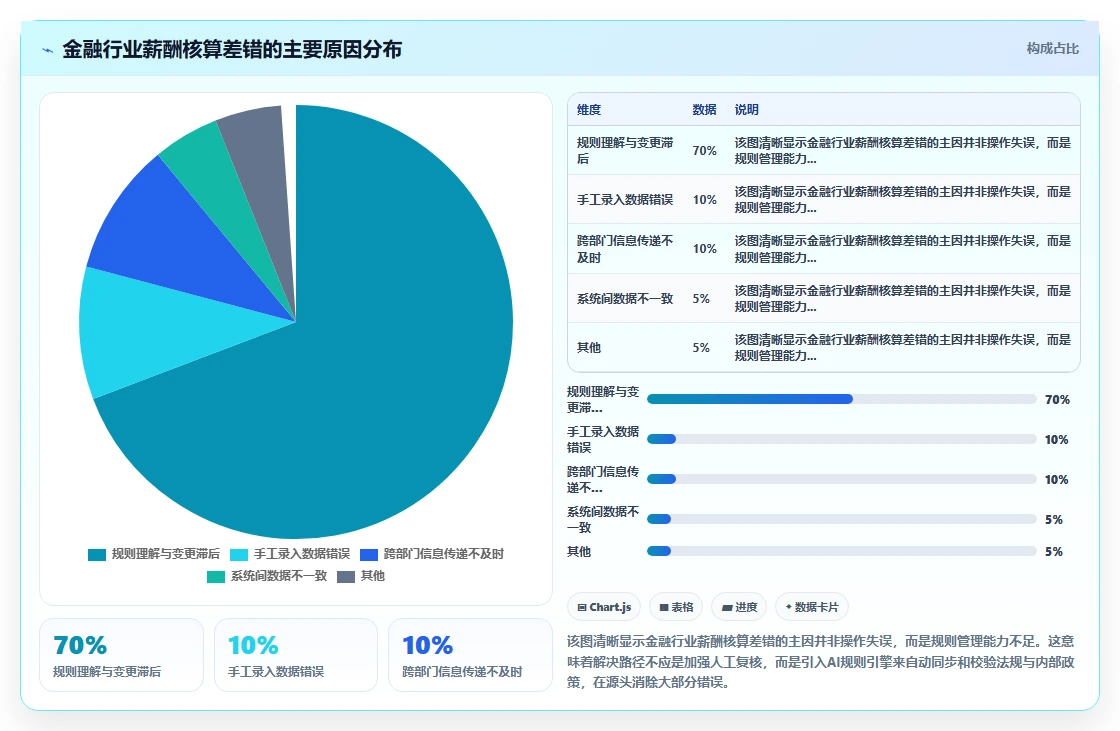
Task: Click the 手工录入数据错误 10% progress bar
Action: click(841, 439)
